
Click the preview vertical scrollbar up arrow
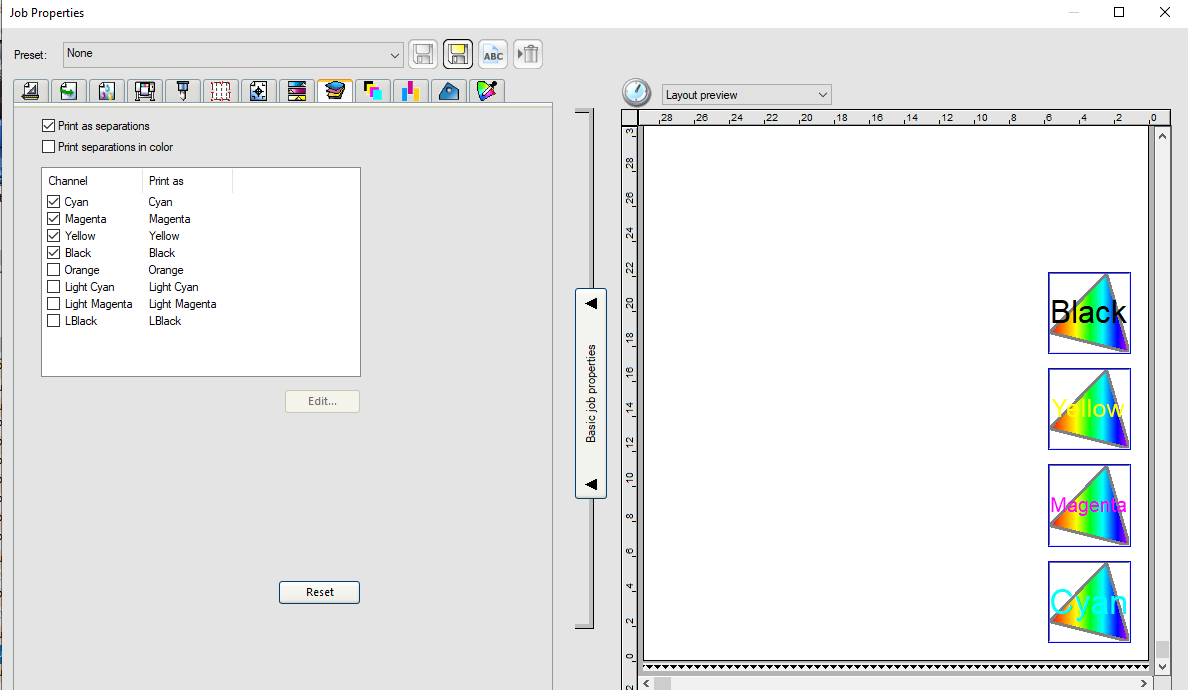click(1162, 136)
